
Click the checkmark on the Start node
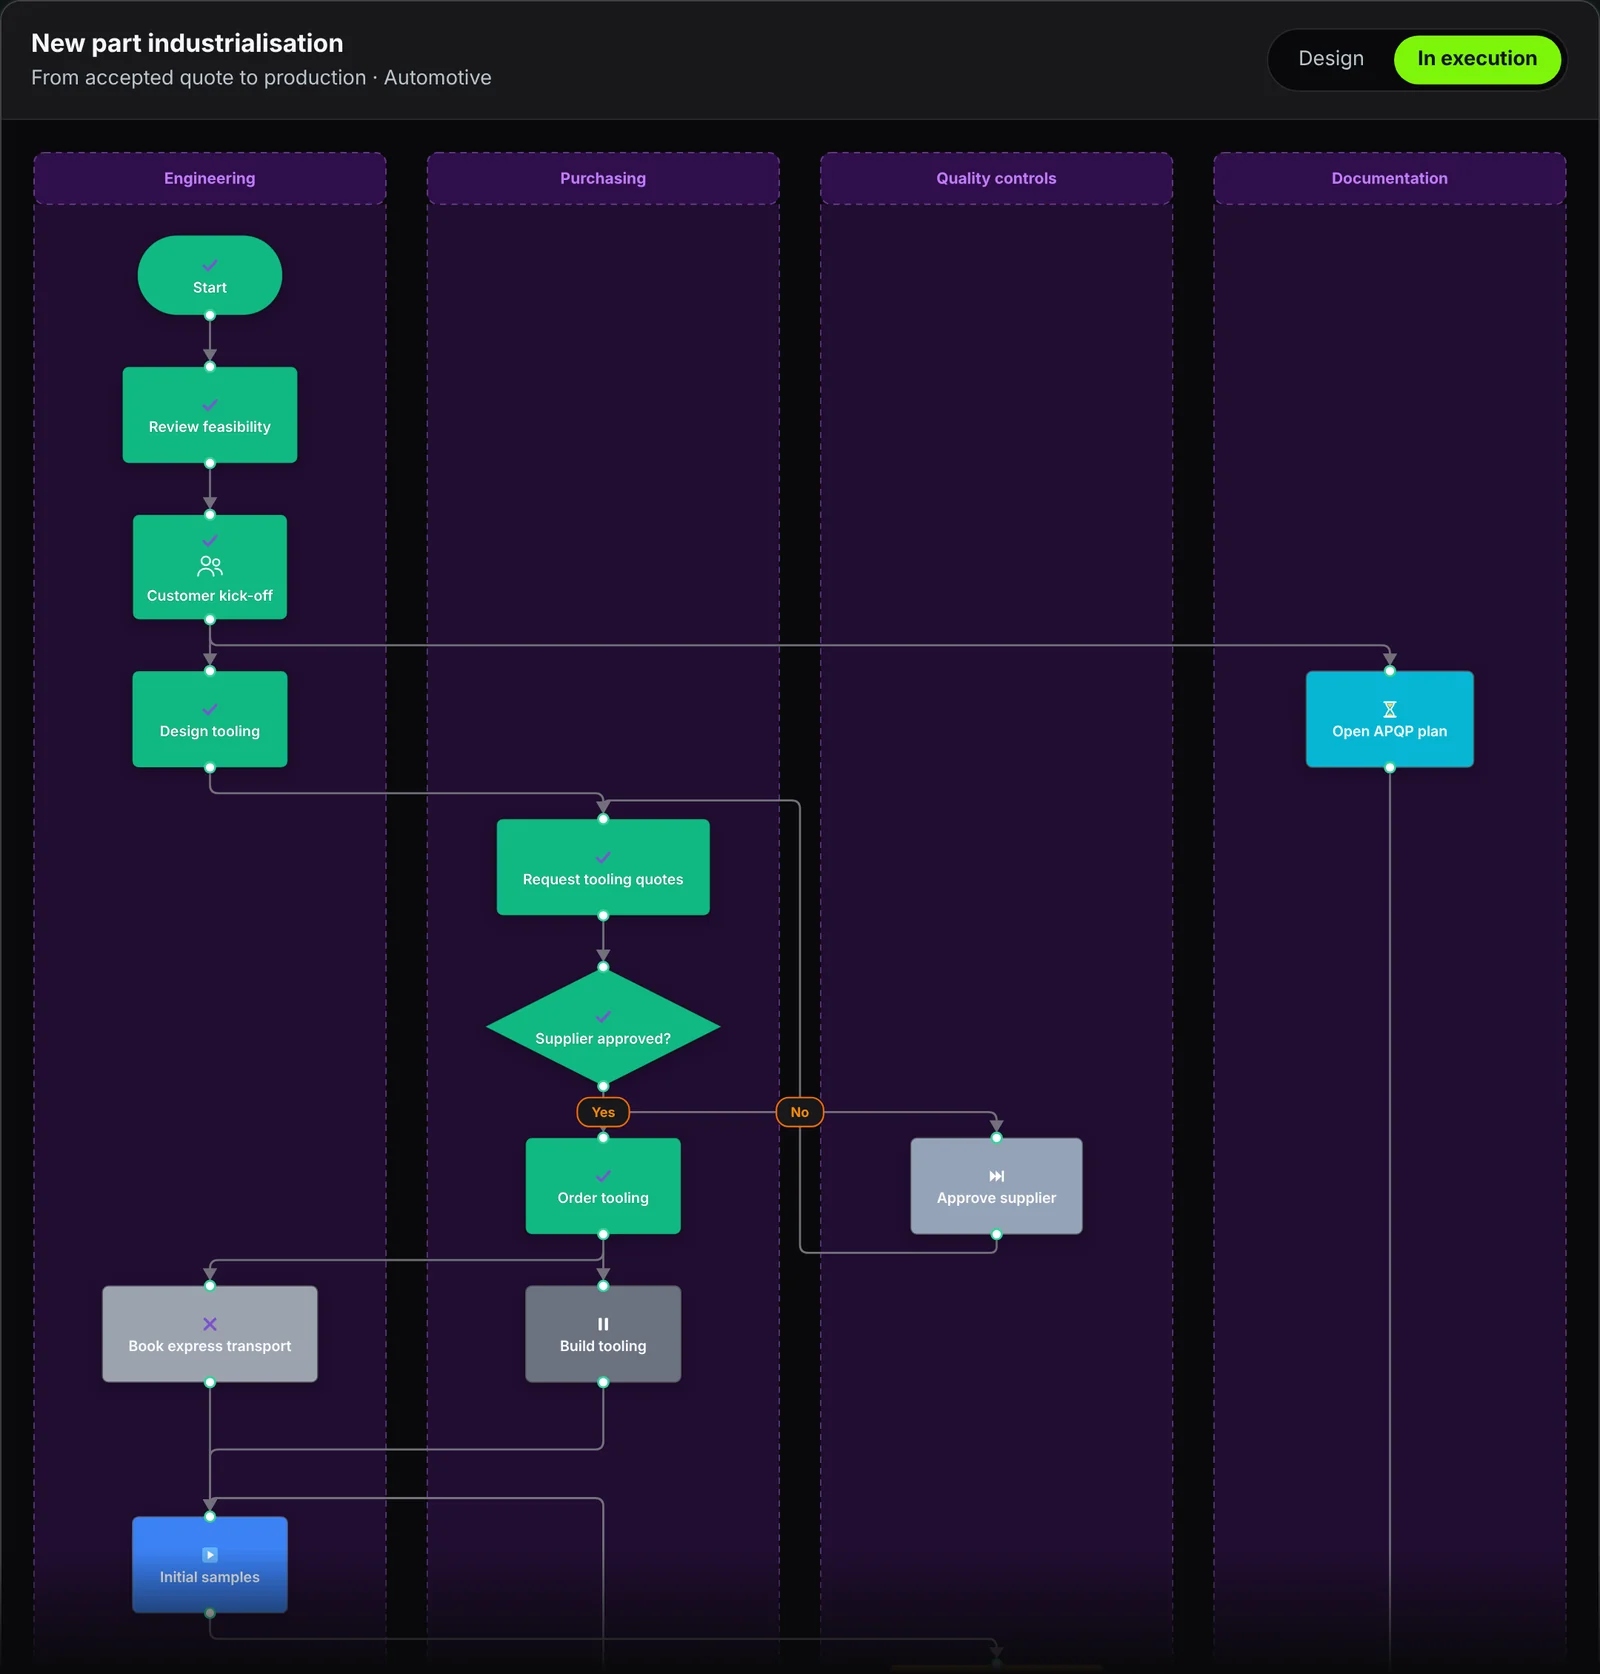tap(210, 265)
